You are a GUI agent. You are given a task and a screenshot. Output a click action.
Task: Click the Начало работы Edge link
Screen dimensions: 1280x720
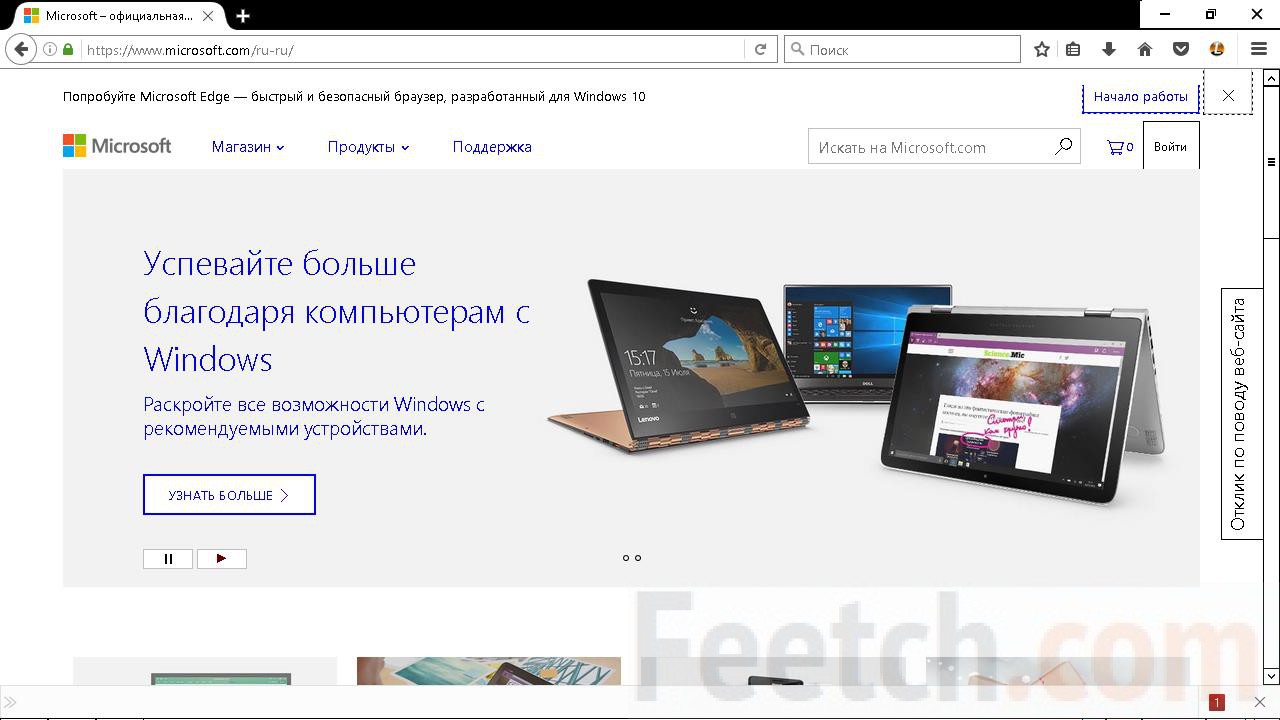[1140, 97]
